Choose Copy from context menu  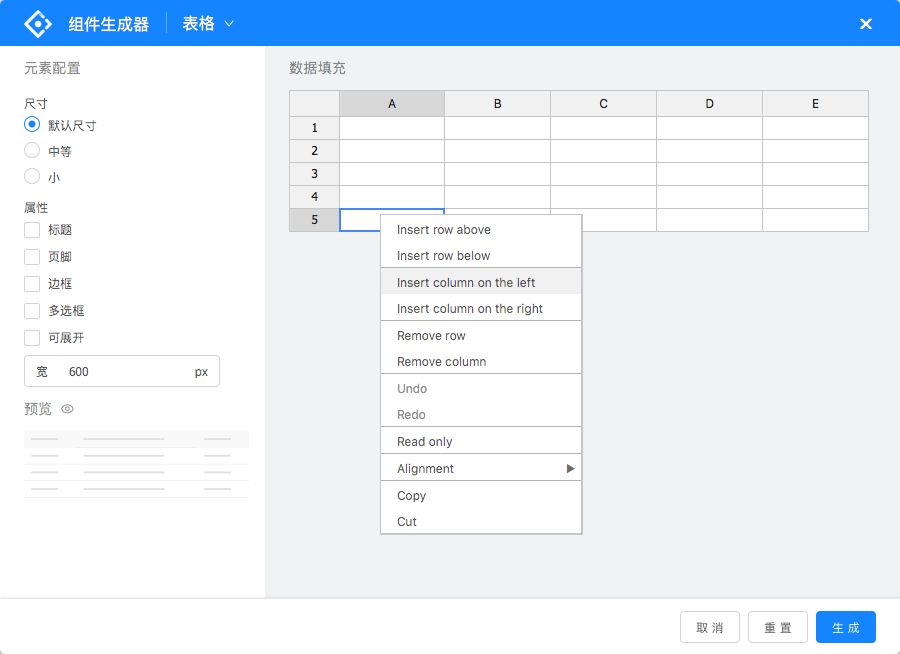(481, 496)
